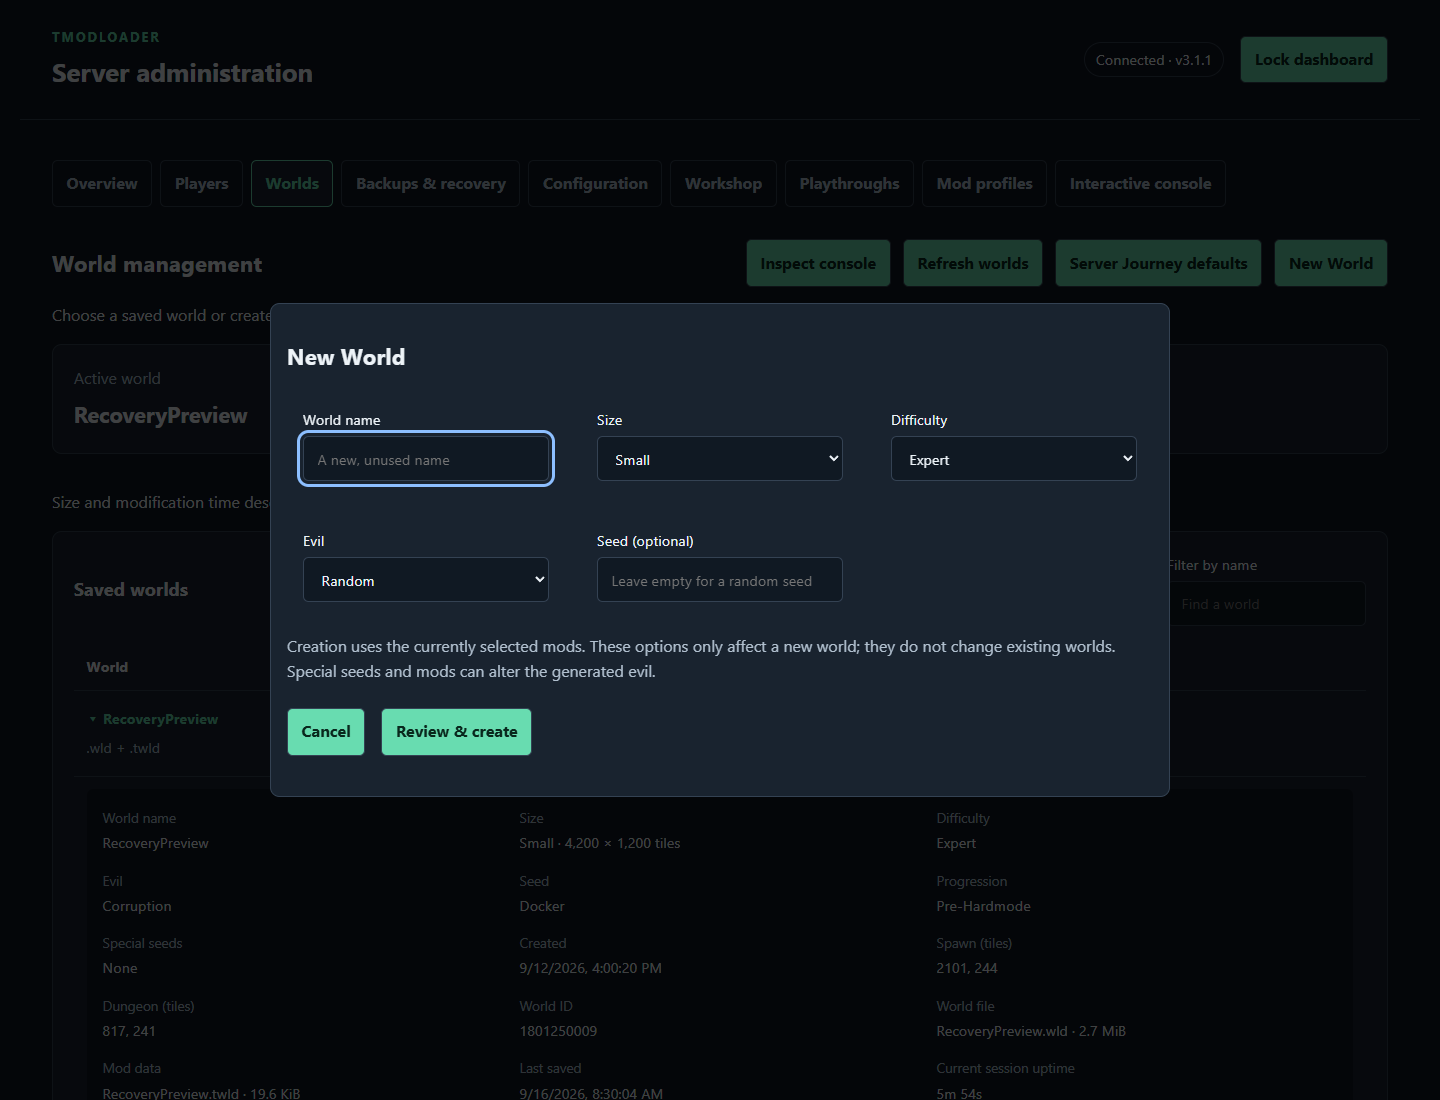Click the World column header
Screen dimensions: 1440x1100
pyautogui.click(x=107, y=667)
